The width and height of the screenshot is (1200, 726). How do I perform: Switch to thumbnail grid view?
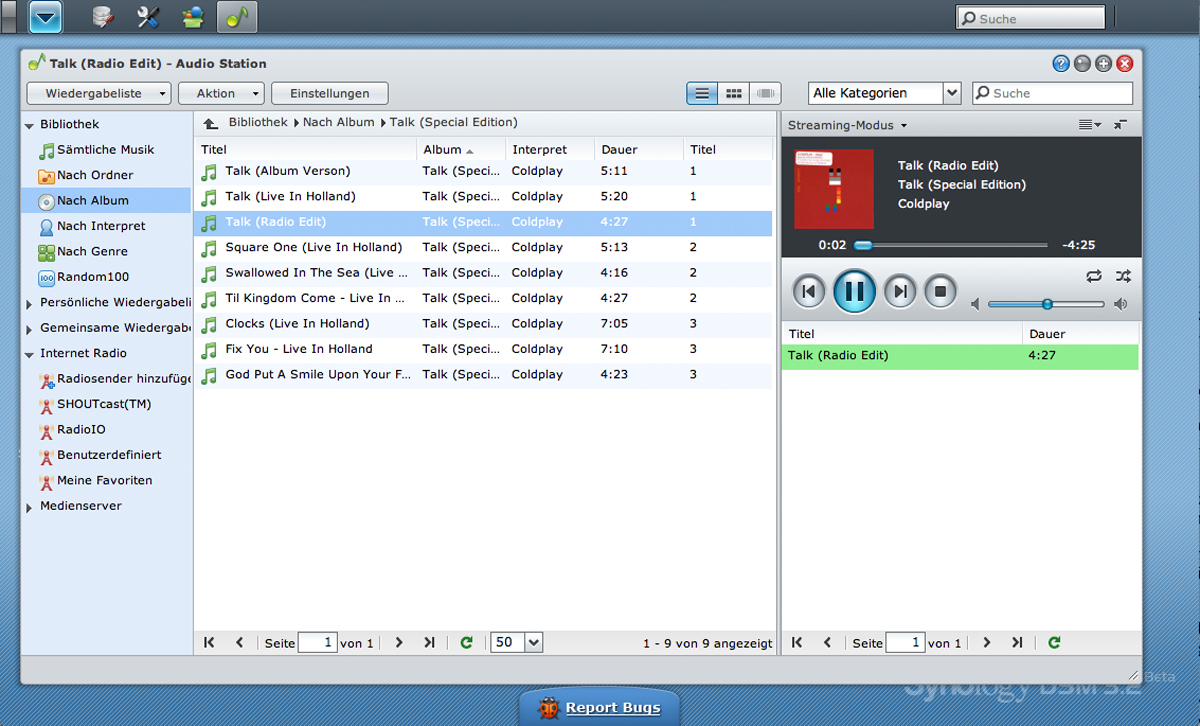(x=734, y=93)
